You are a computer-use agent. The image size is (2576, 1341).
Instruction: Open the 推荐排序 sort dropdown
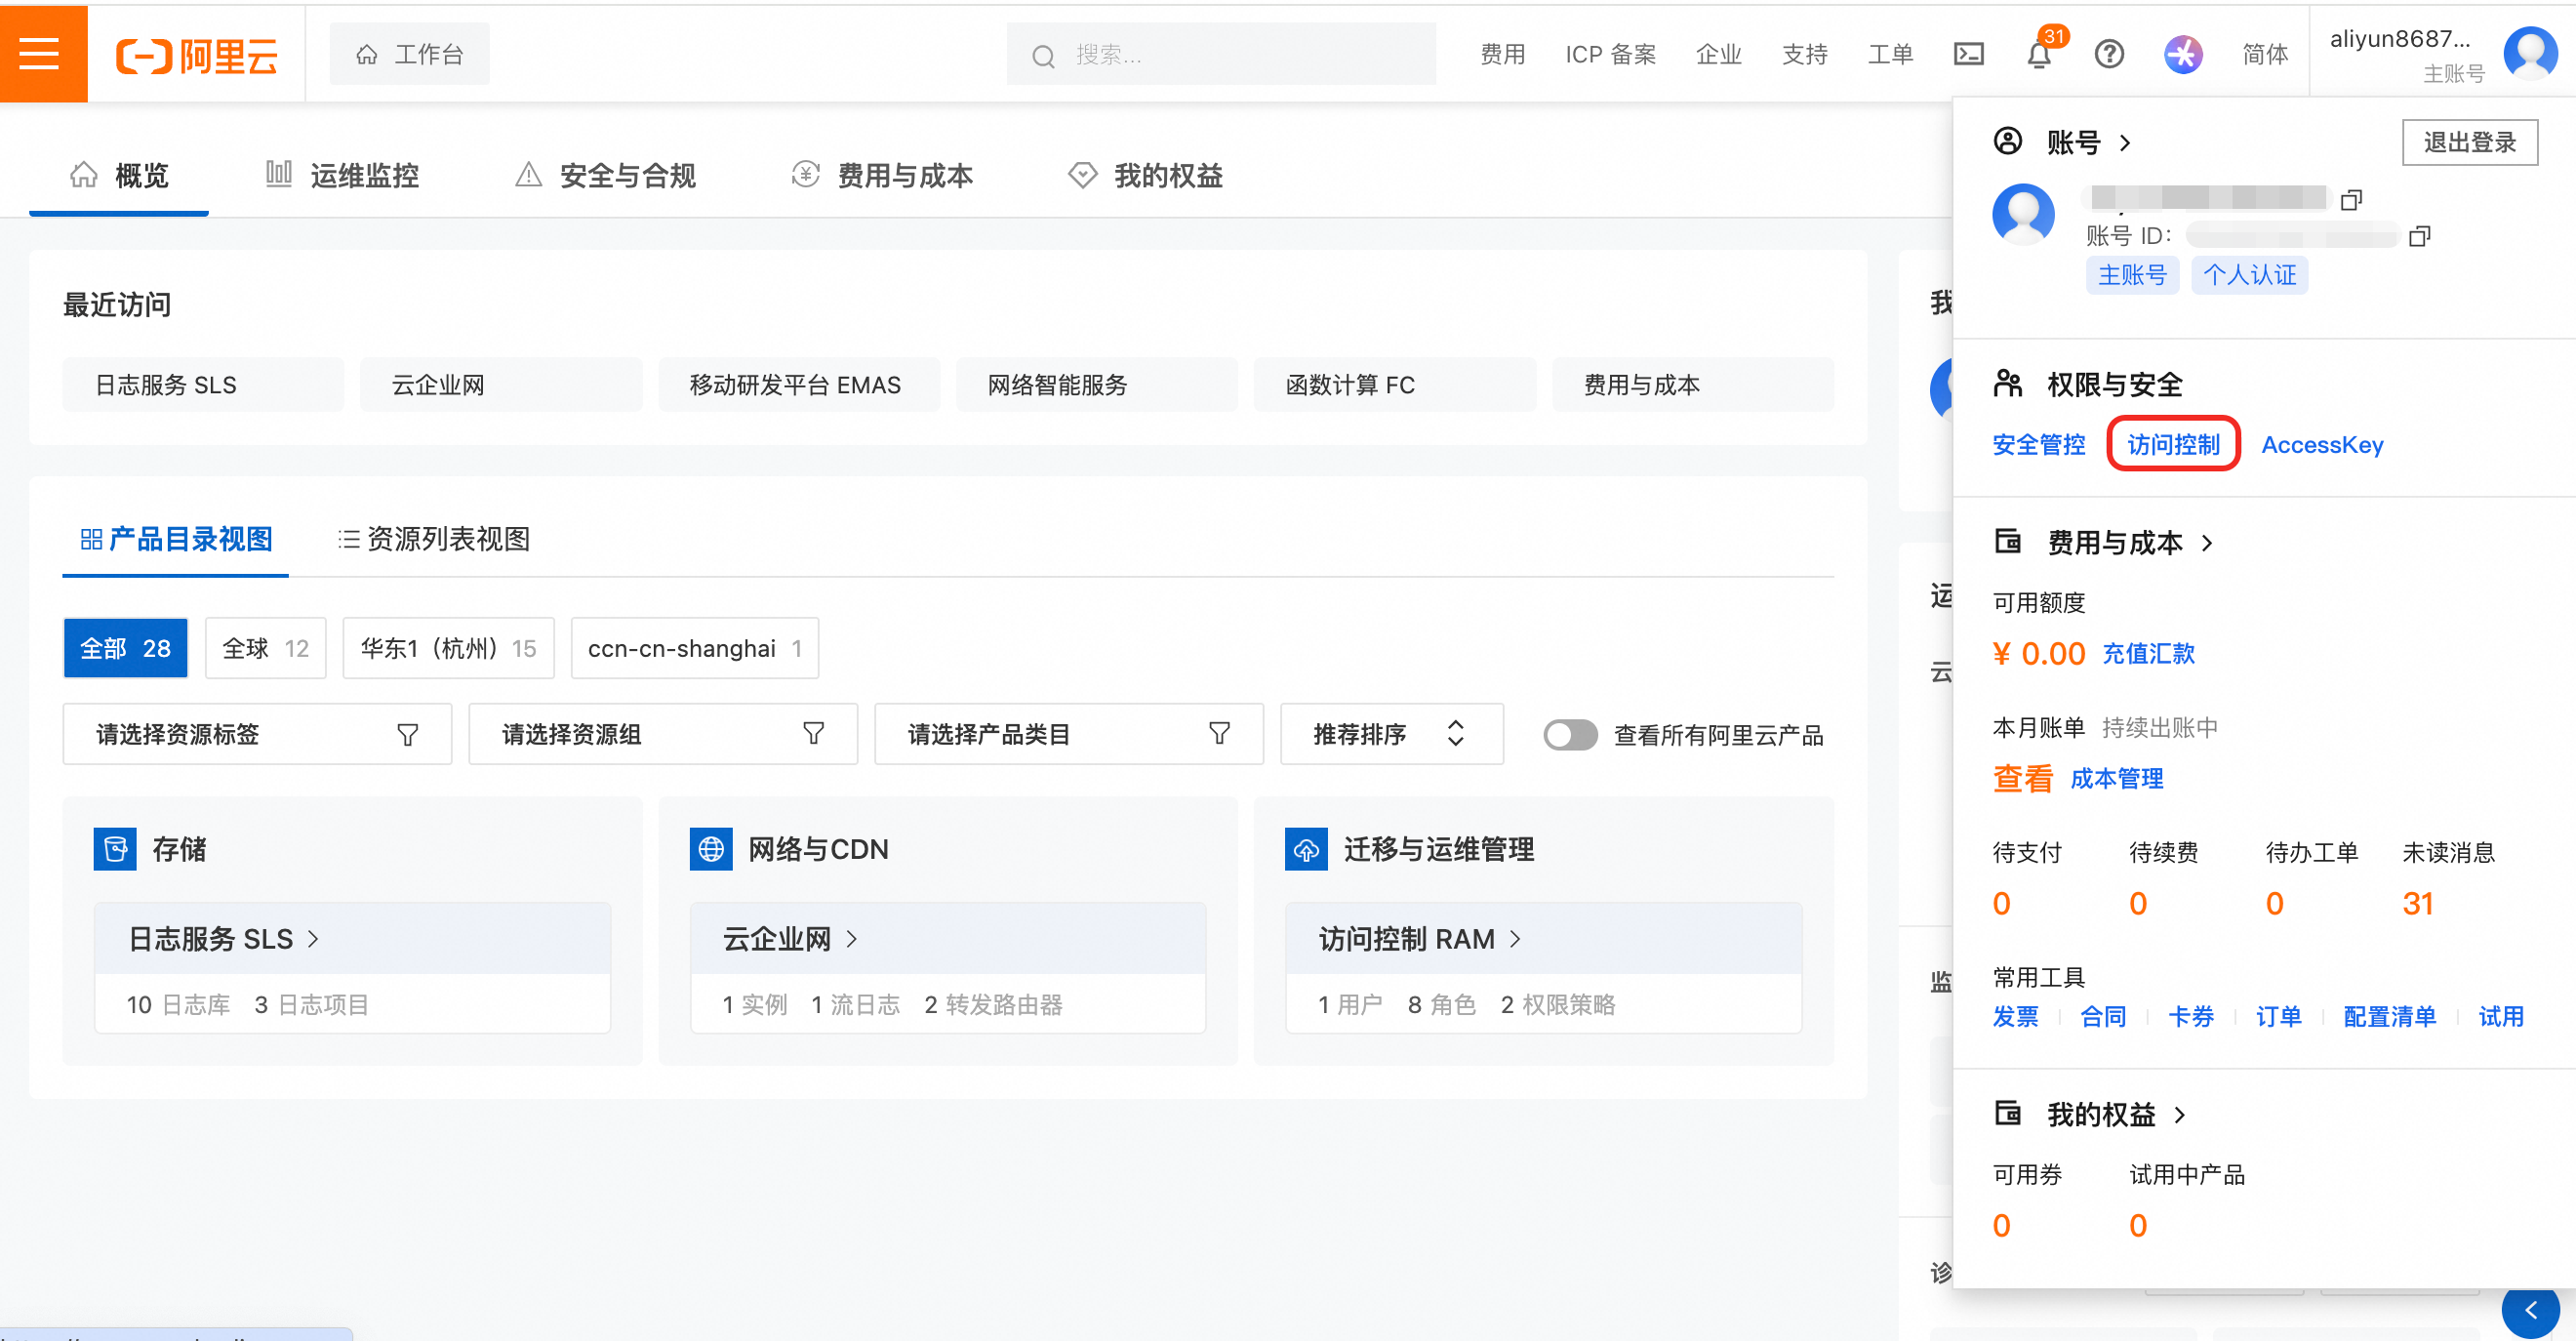click(1390, 734)
